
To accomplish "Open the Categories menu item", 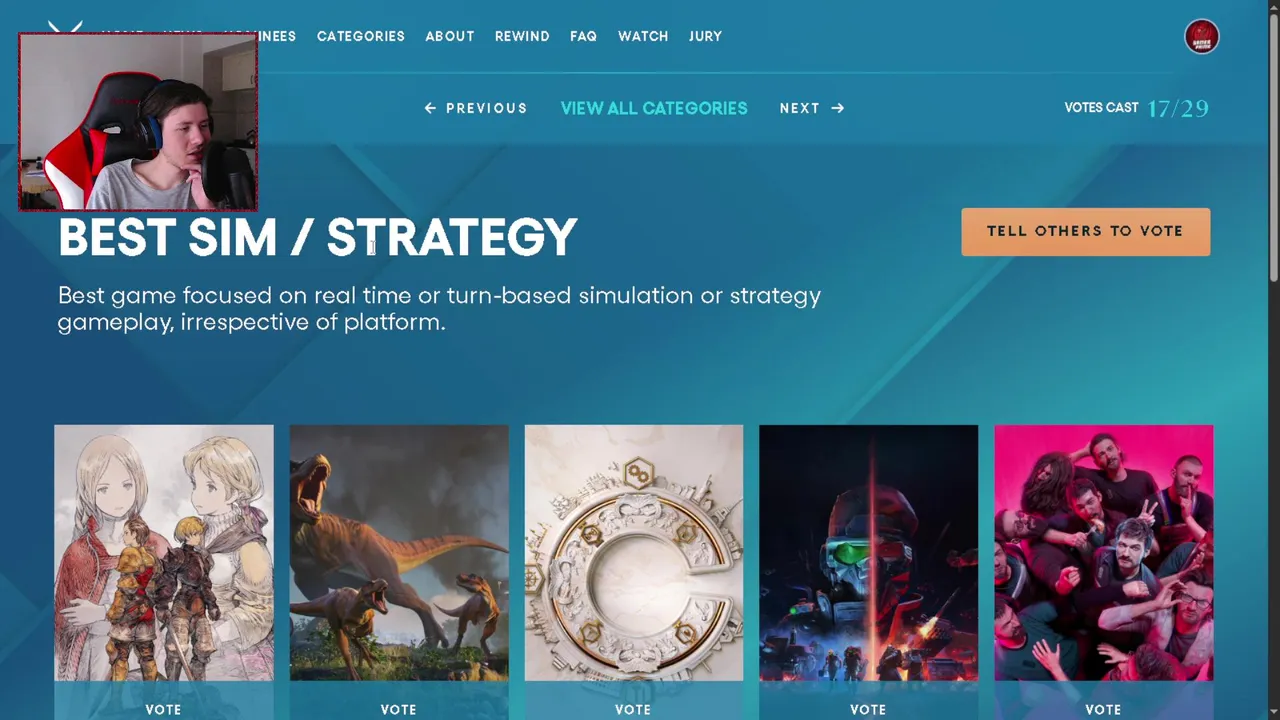I will coord(361,36).
